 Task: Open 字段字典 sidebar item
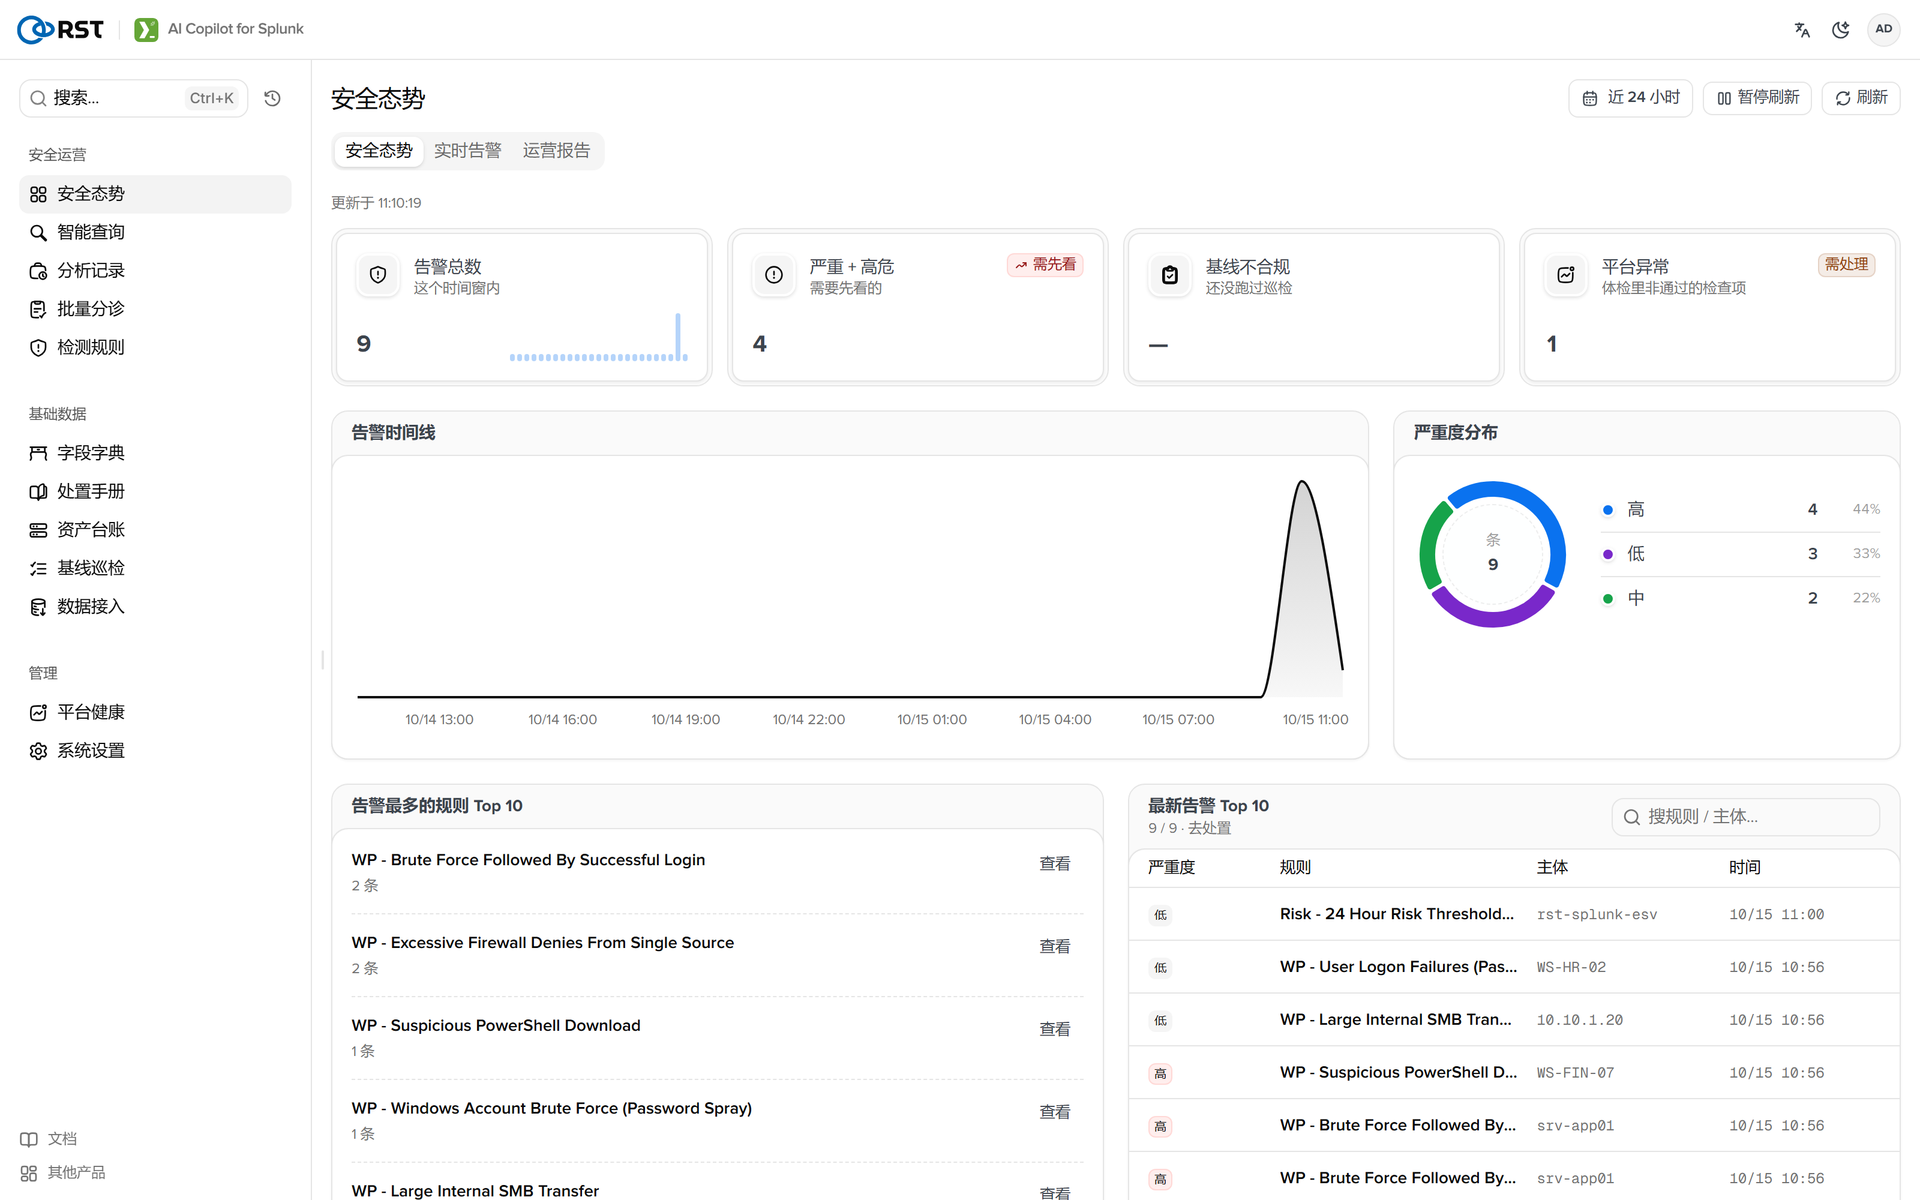155,453
